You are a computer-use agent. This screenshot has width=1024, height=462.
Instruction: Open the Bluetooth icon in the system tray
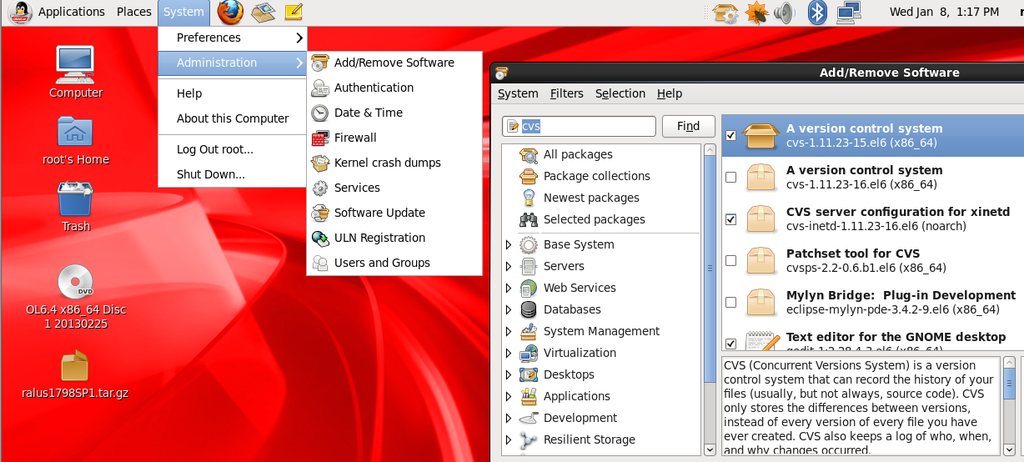click(x=817, y=12)
